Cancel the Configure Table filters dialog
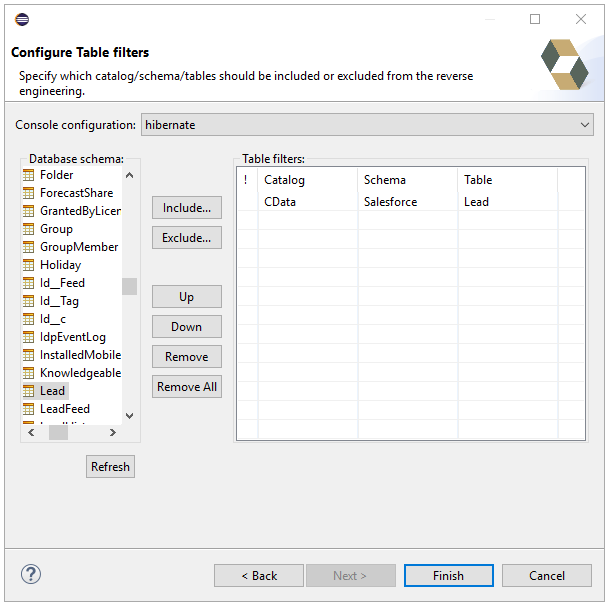 (x=547, y=575)
